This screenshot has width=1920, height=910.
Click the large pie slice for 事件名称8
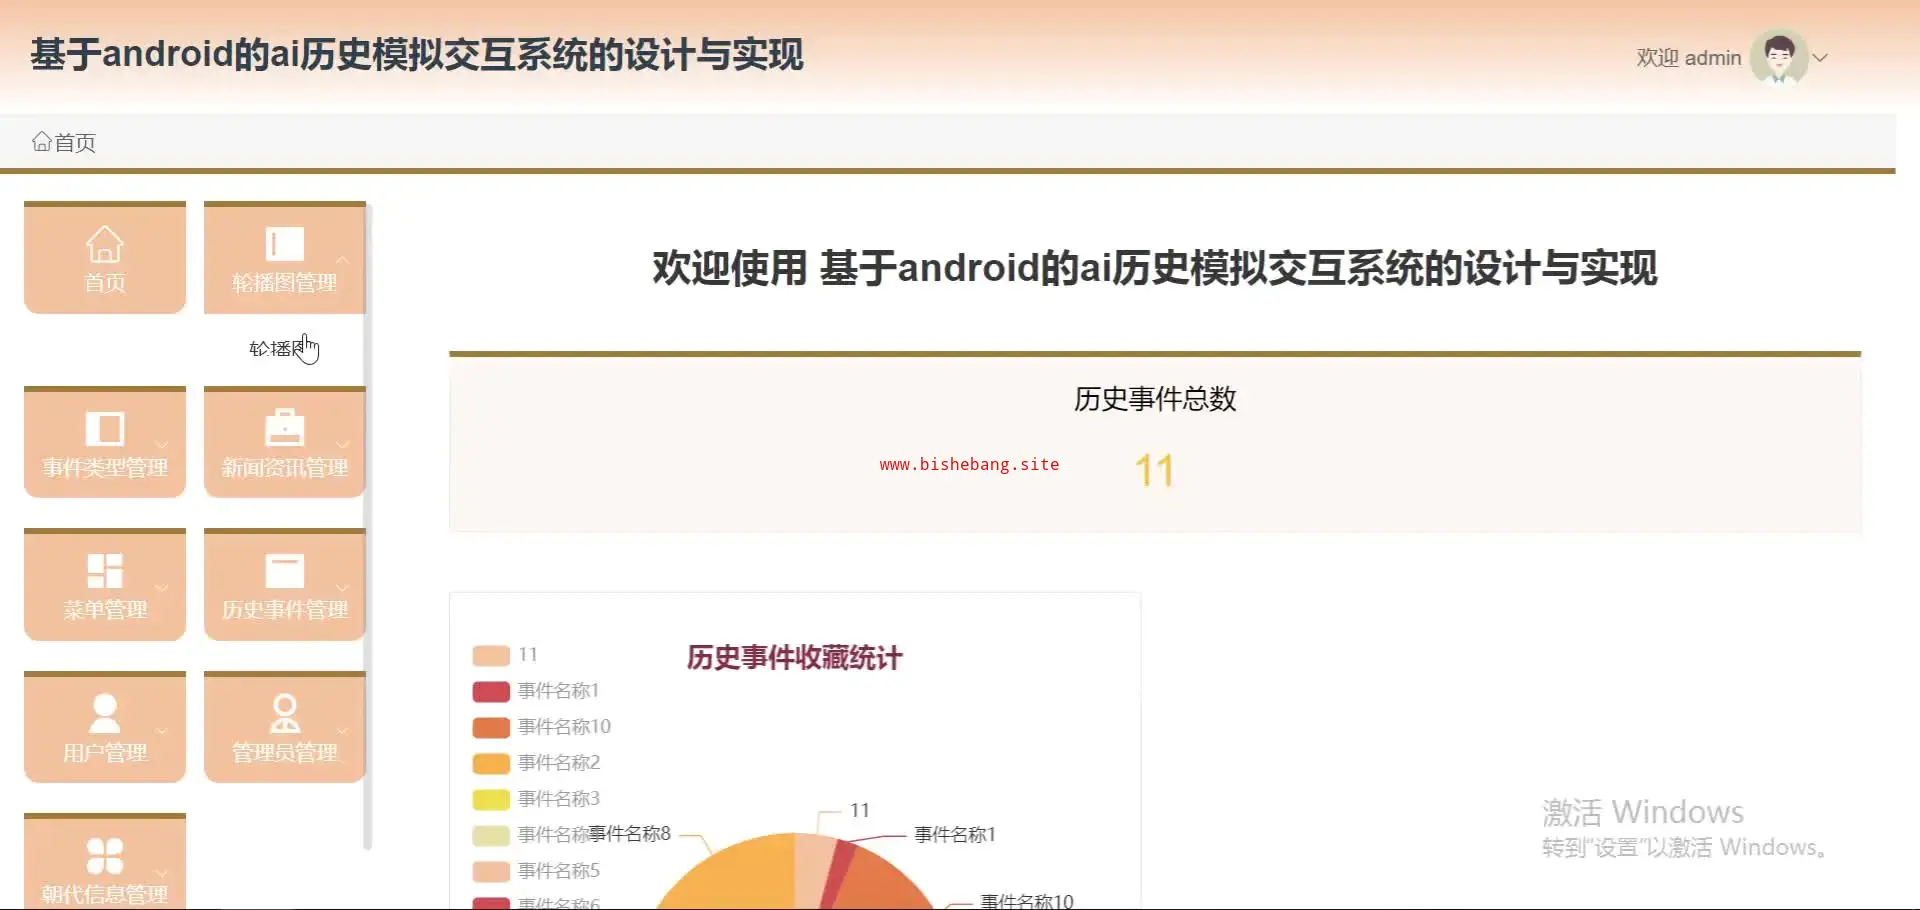click(740, 878)
